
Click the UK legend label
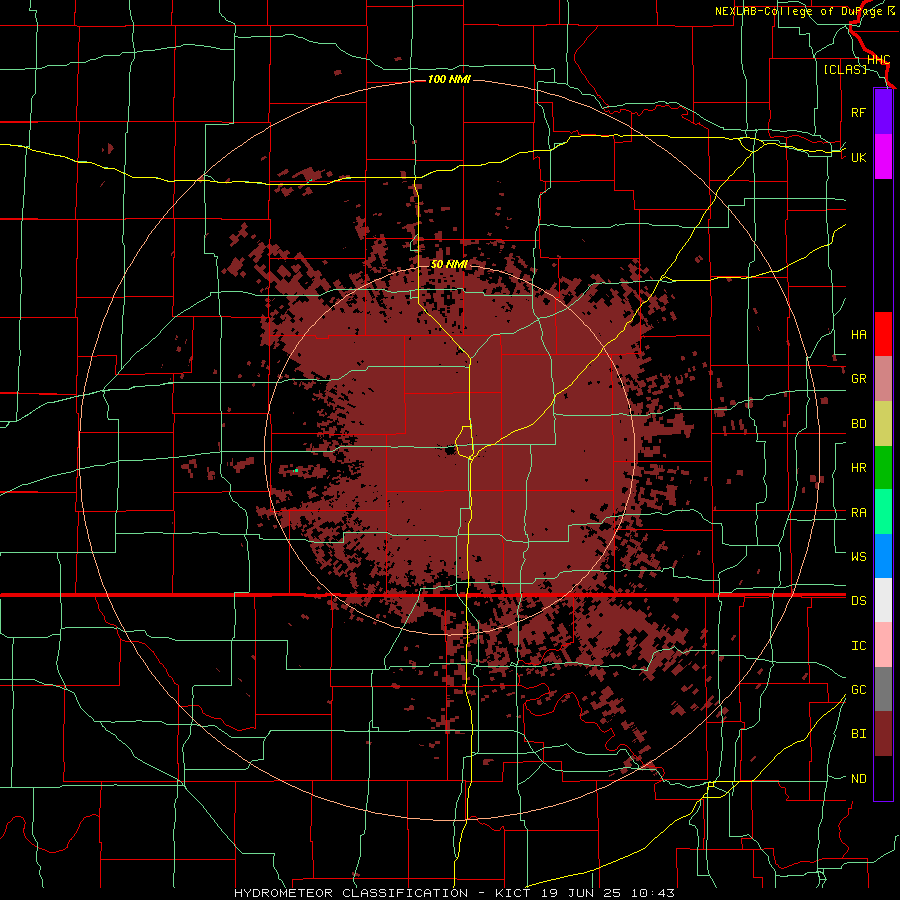tap(858, 157)
